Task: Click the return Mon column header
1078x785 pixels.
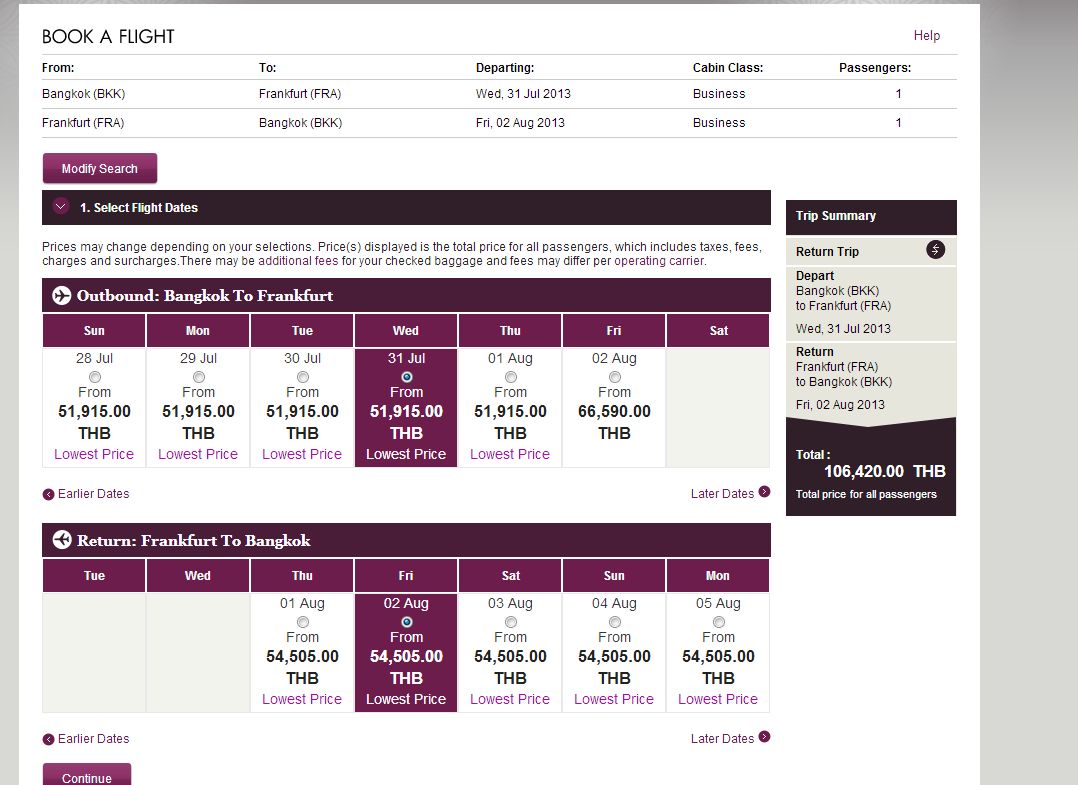Action: [718, 576]
